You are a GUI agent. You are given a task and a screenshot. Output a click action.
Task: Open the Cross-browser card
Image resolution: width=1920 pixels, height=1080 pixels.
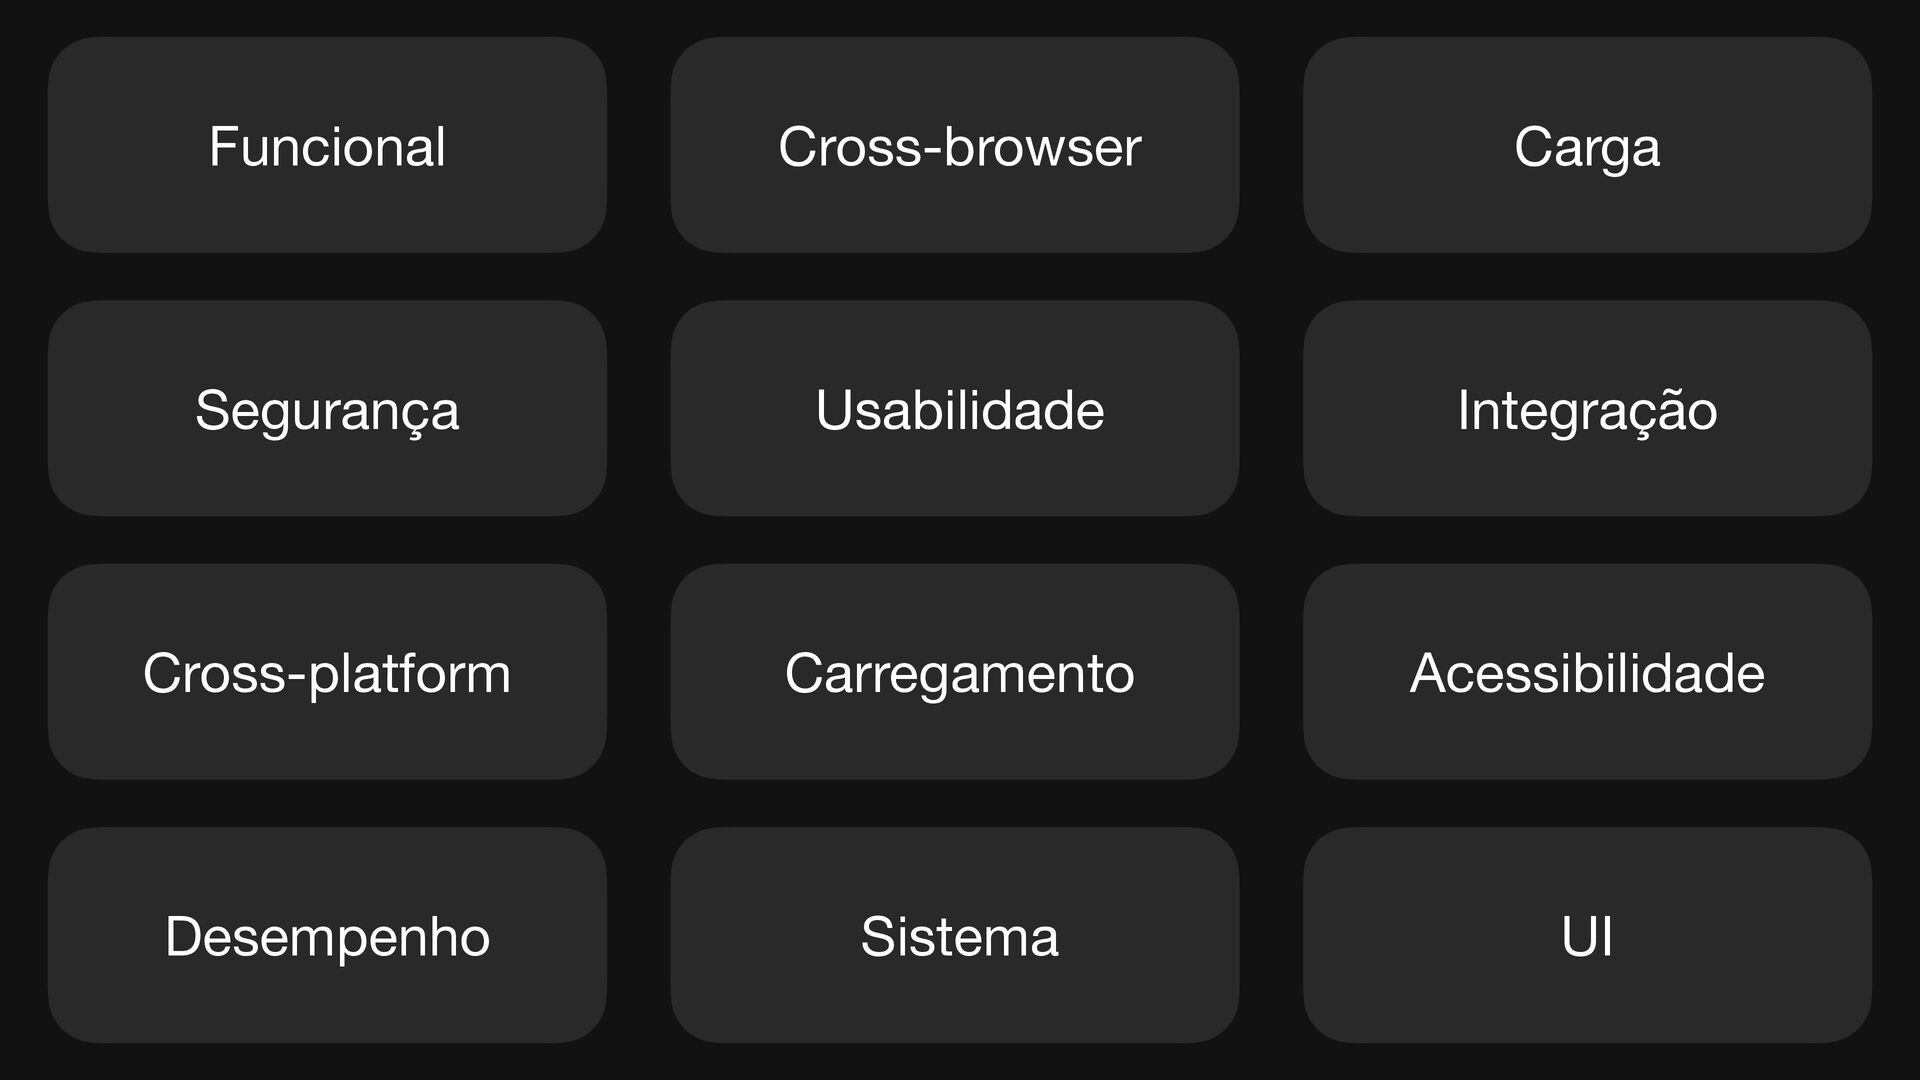pos(955,145)
